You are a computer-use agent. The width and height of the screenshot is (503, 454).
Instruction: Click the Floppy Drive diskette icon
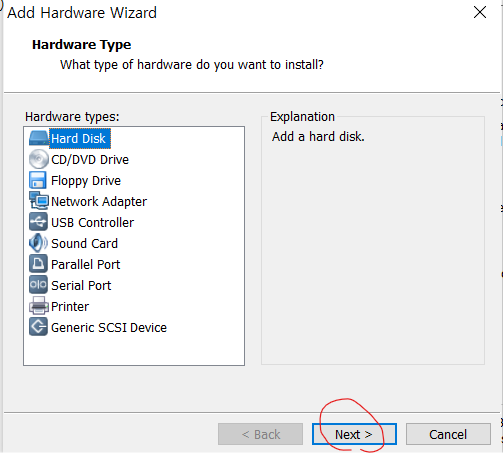38,180
